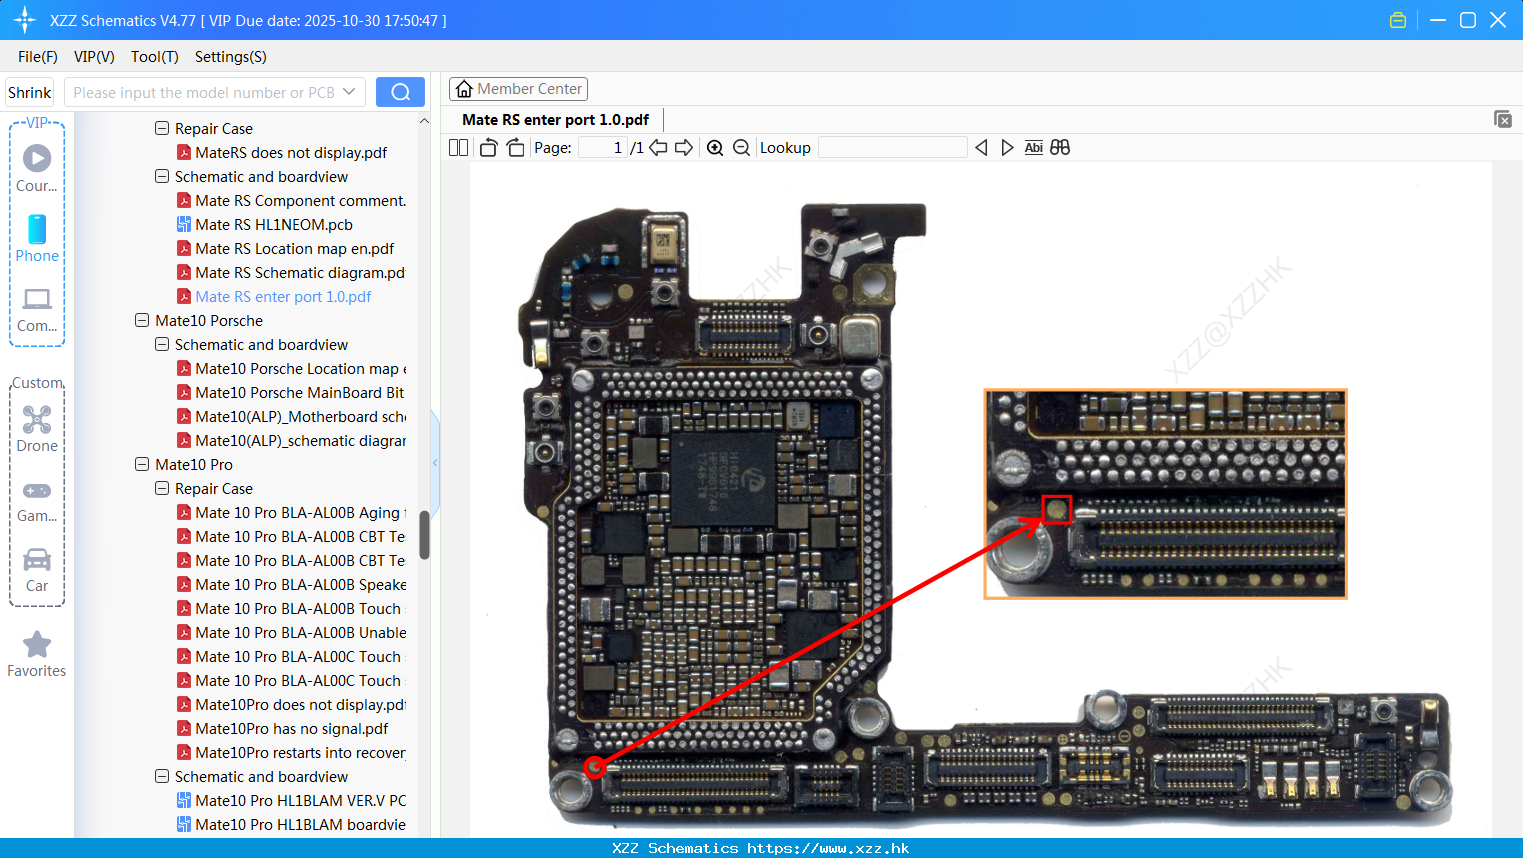Click the blue search magnifier button
Image resolution: width=1523 pixels, height=858 pixels.
(400, 92)
